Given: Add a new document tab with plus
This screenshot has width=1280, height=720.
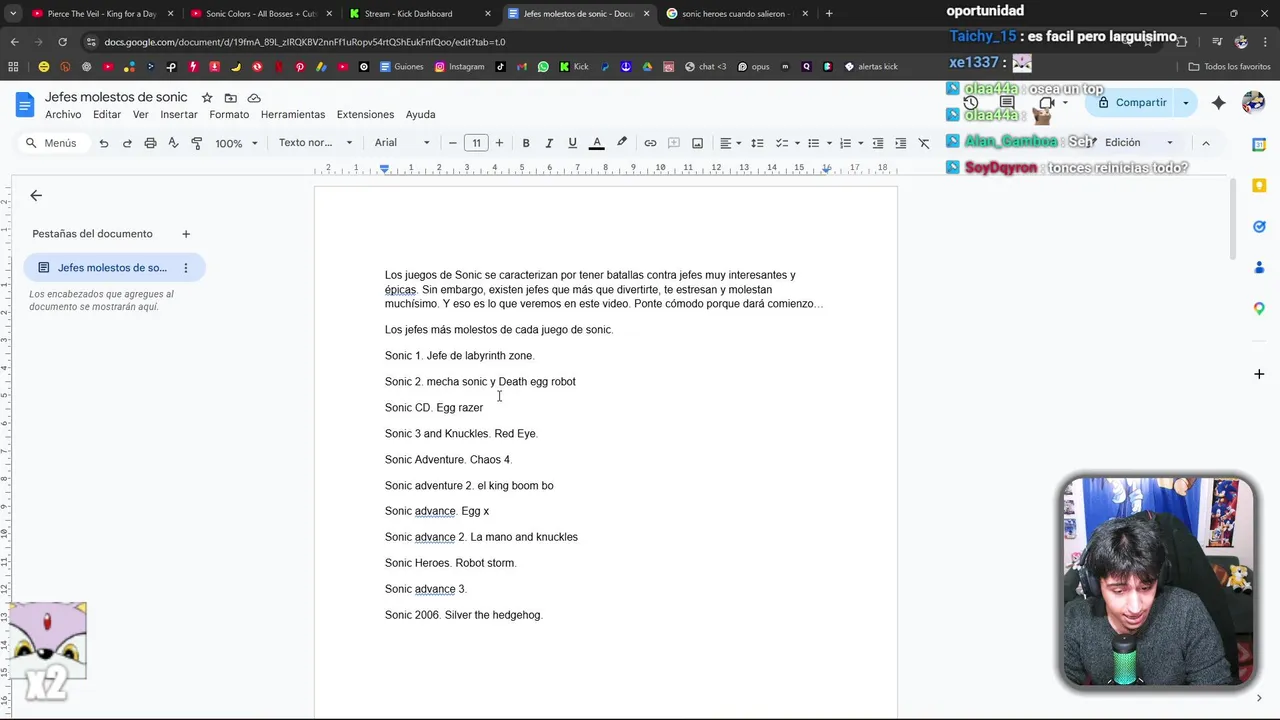Looking at the screenshot, I should [186, 234].
